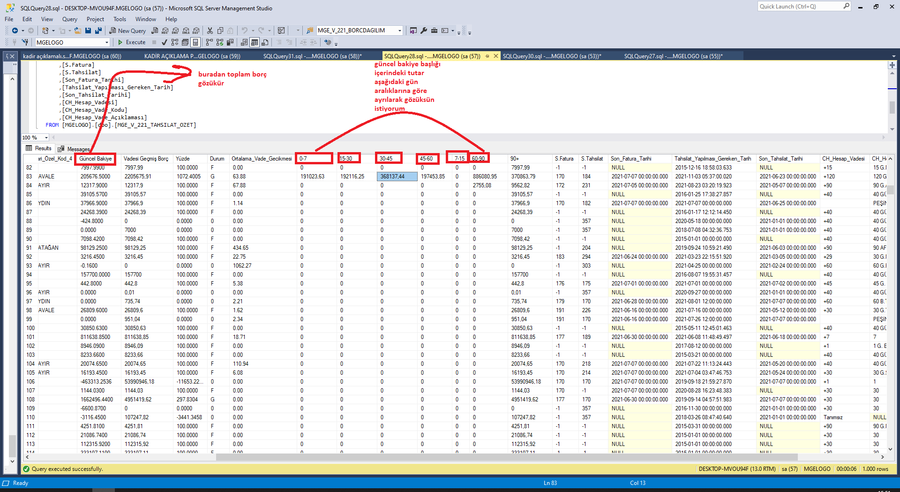Screen dimensions: 900x492
Task: Click the Open File folder icon
Action: [x=77, y=30]
